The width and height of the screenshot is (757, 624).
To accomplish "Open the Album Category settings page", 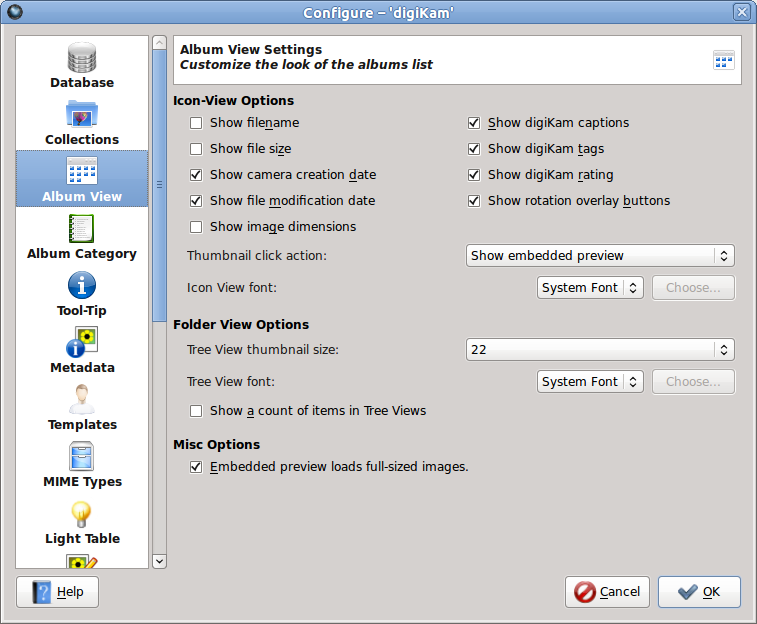I will coord(82,236).
